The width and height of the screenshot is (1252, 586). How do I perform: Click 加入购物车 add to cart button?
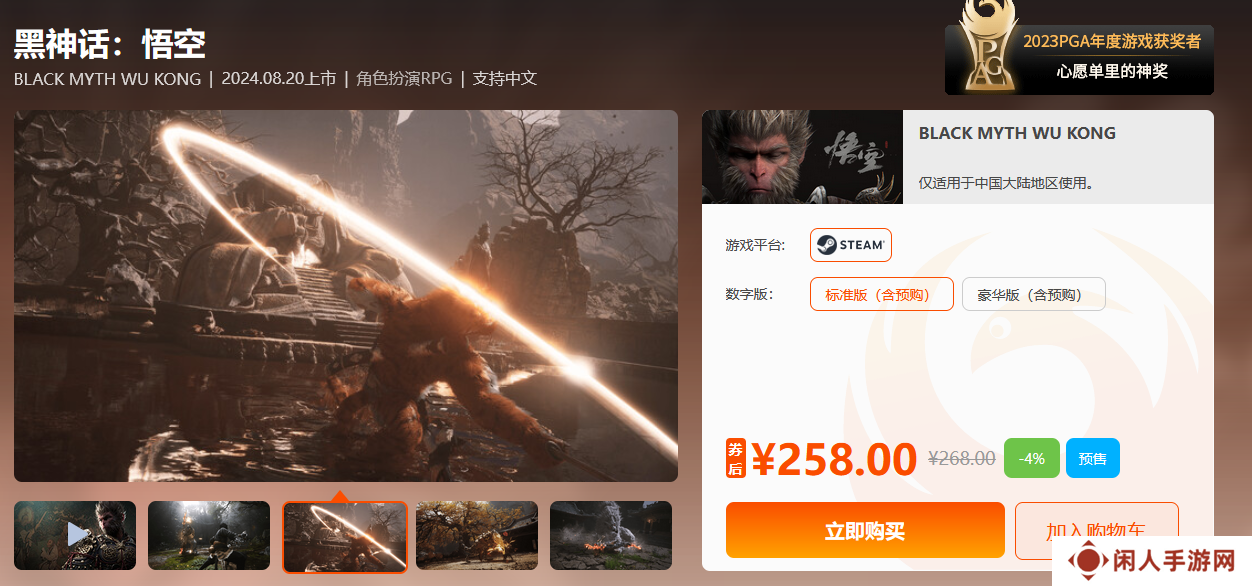[x=1096, y=531]
